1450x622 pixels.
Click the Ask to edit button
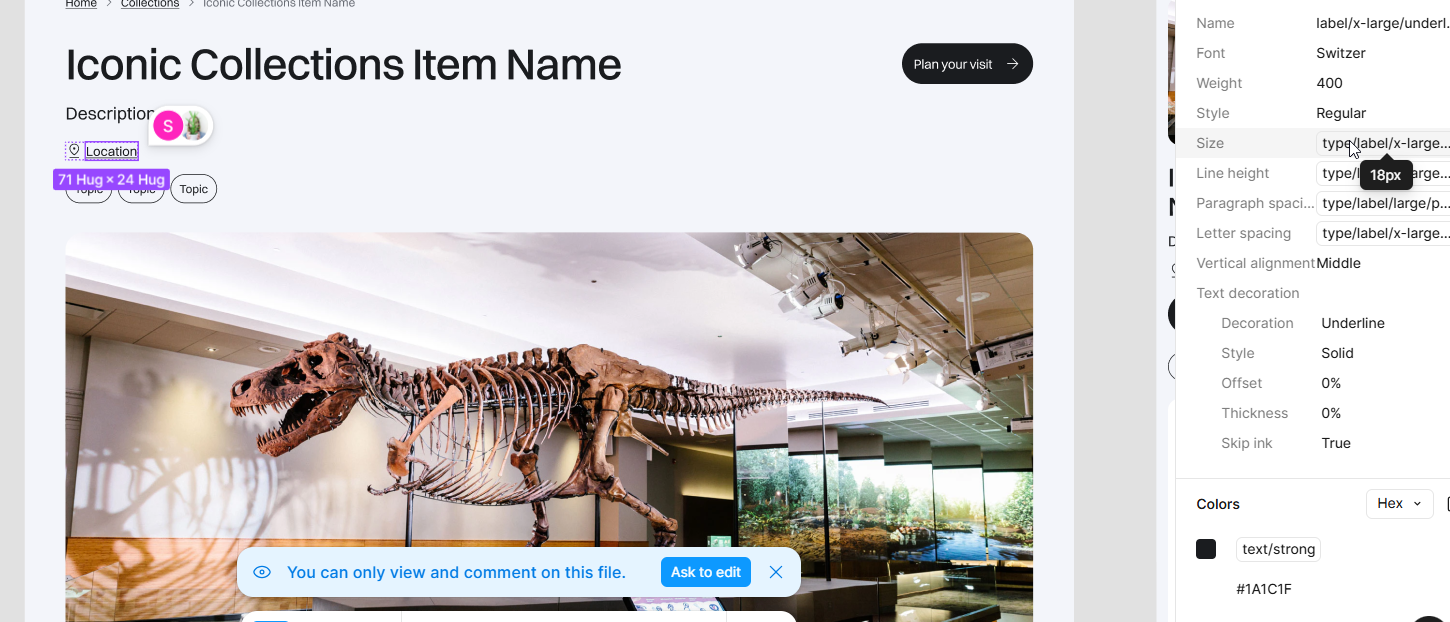[706, 572]
